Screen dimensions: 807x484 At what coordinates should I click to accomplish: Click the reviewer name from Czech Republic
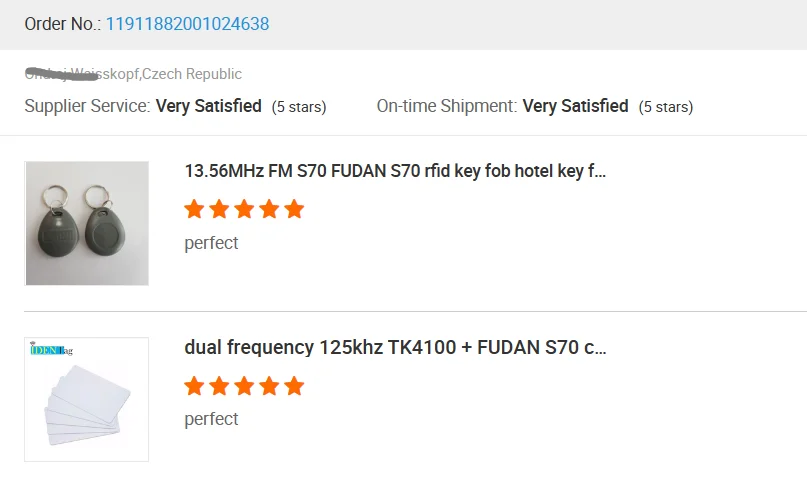[x=83, y=74]
